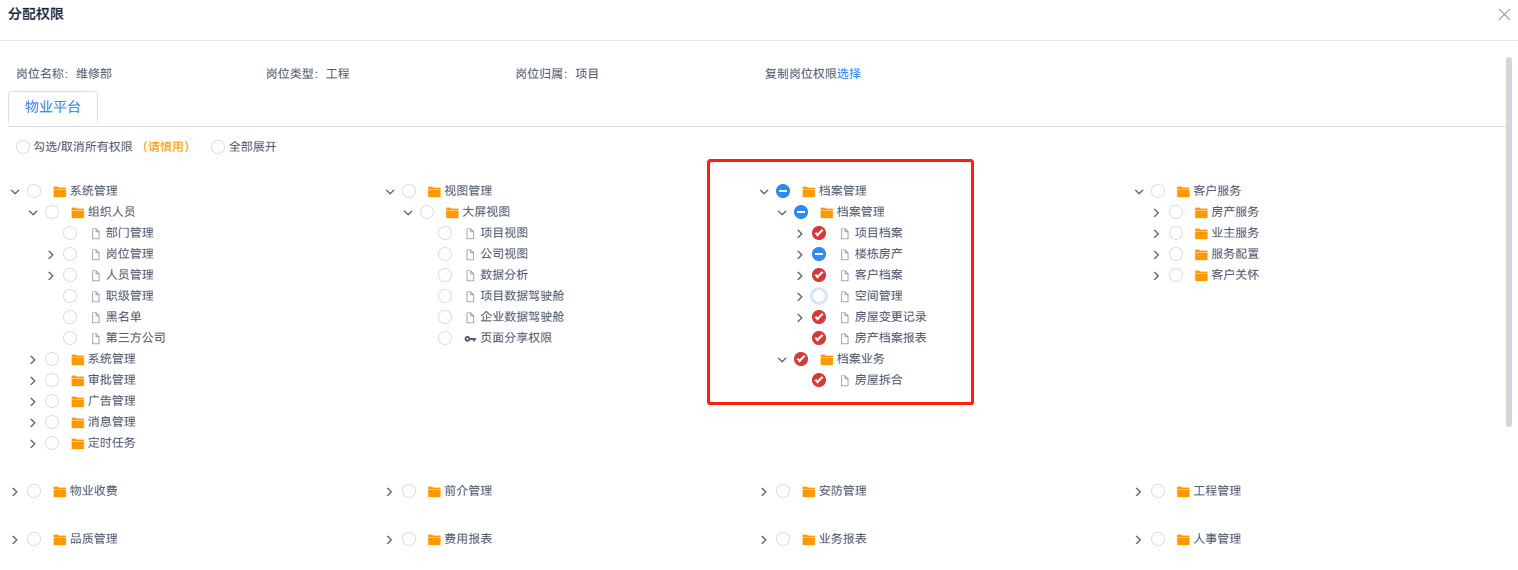Expand the 房产服务 node
The height and width of the screenshot is (570, 1518).
[x=1156, y=212]
